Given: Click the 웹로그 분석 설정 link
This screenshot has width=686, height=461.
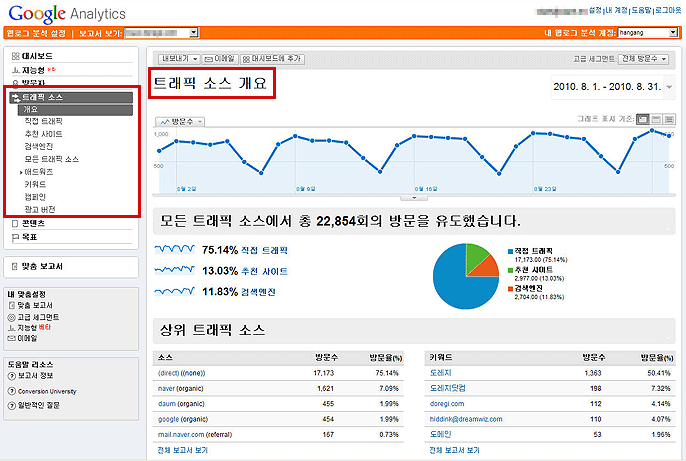Looking at the screenshot, I should coord(36,33).
